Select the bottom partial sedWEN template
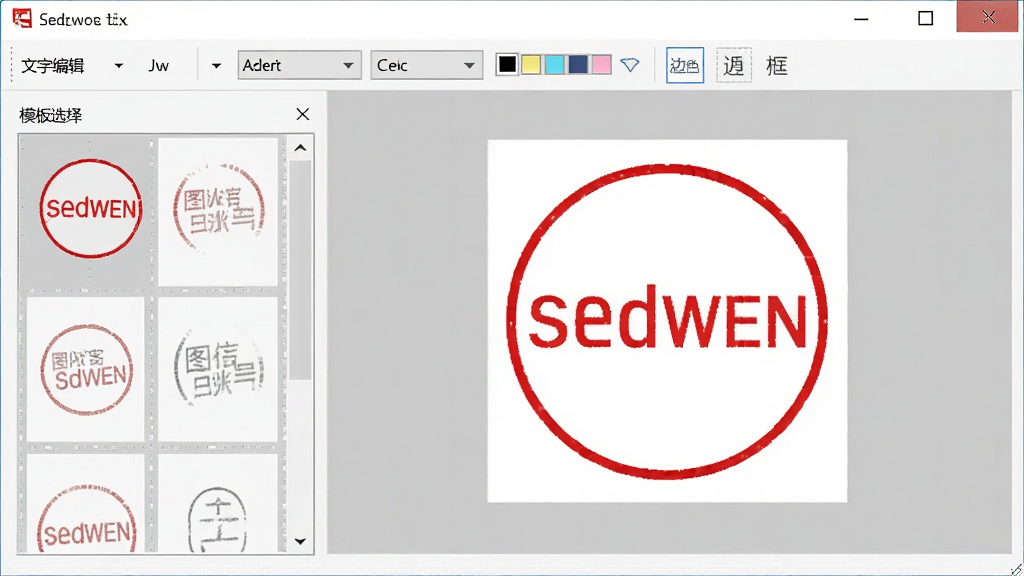The height and width of the screenshot is (576, 1024). tap(86, 504)
